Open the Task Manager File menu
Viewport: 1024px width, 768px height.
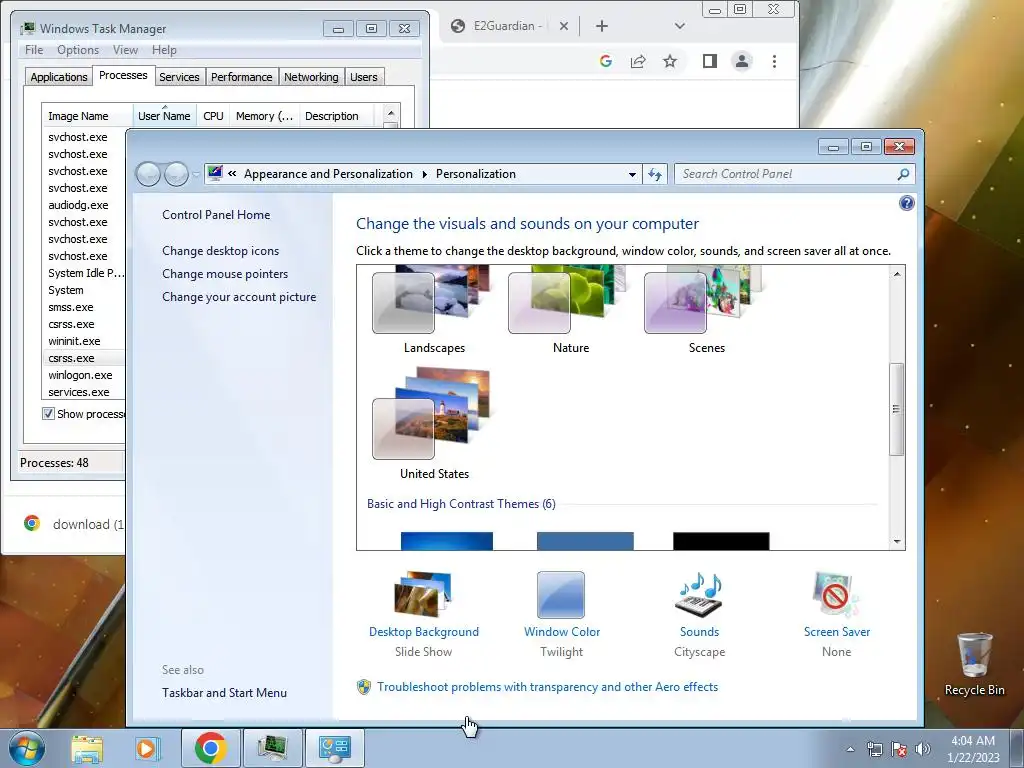(34, 50)
